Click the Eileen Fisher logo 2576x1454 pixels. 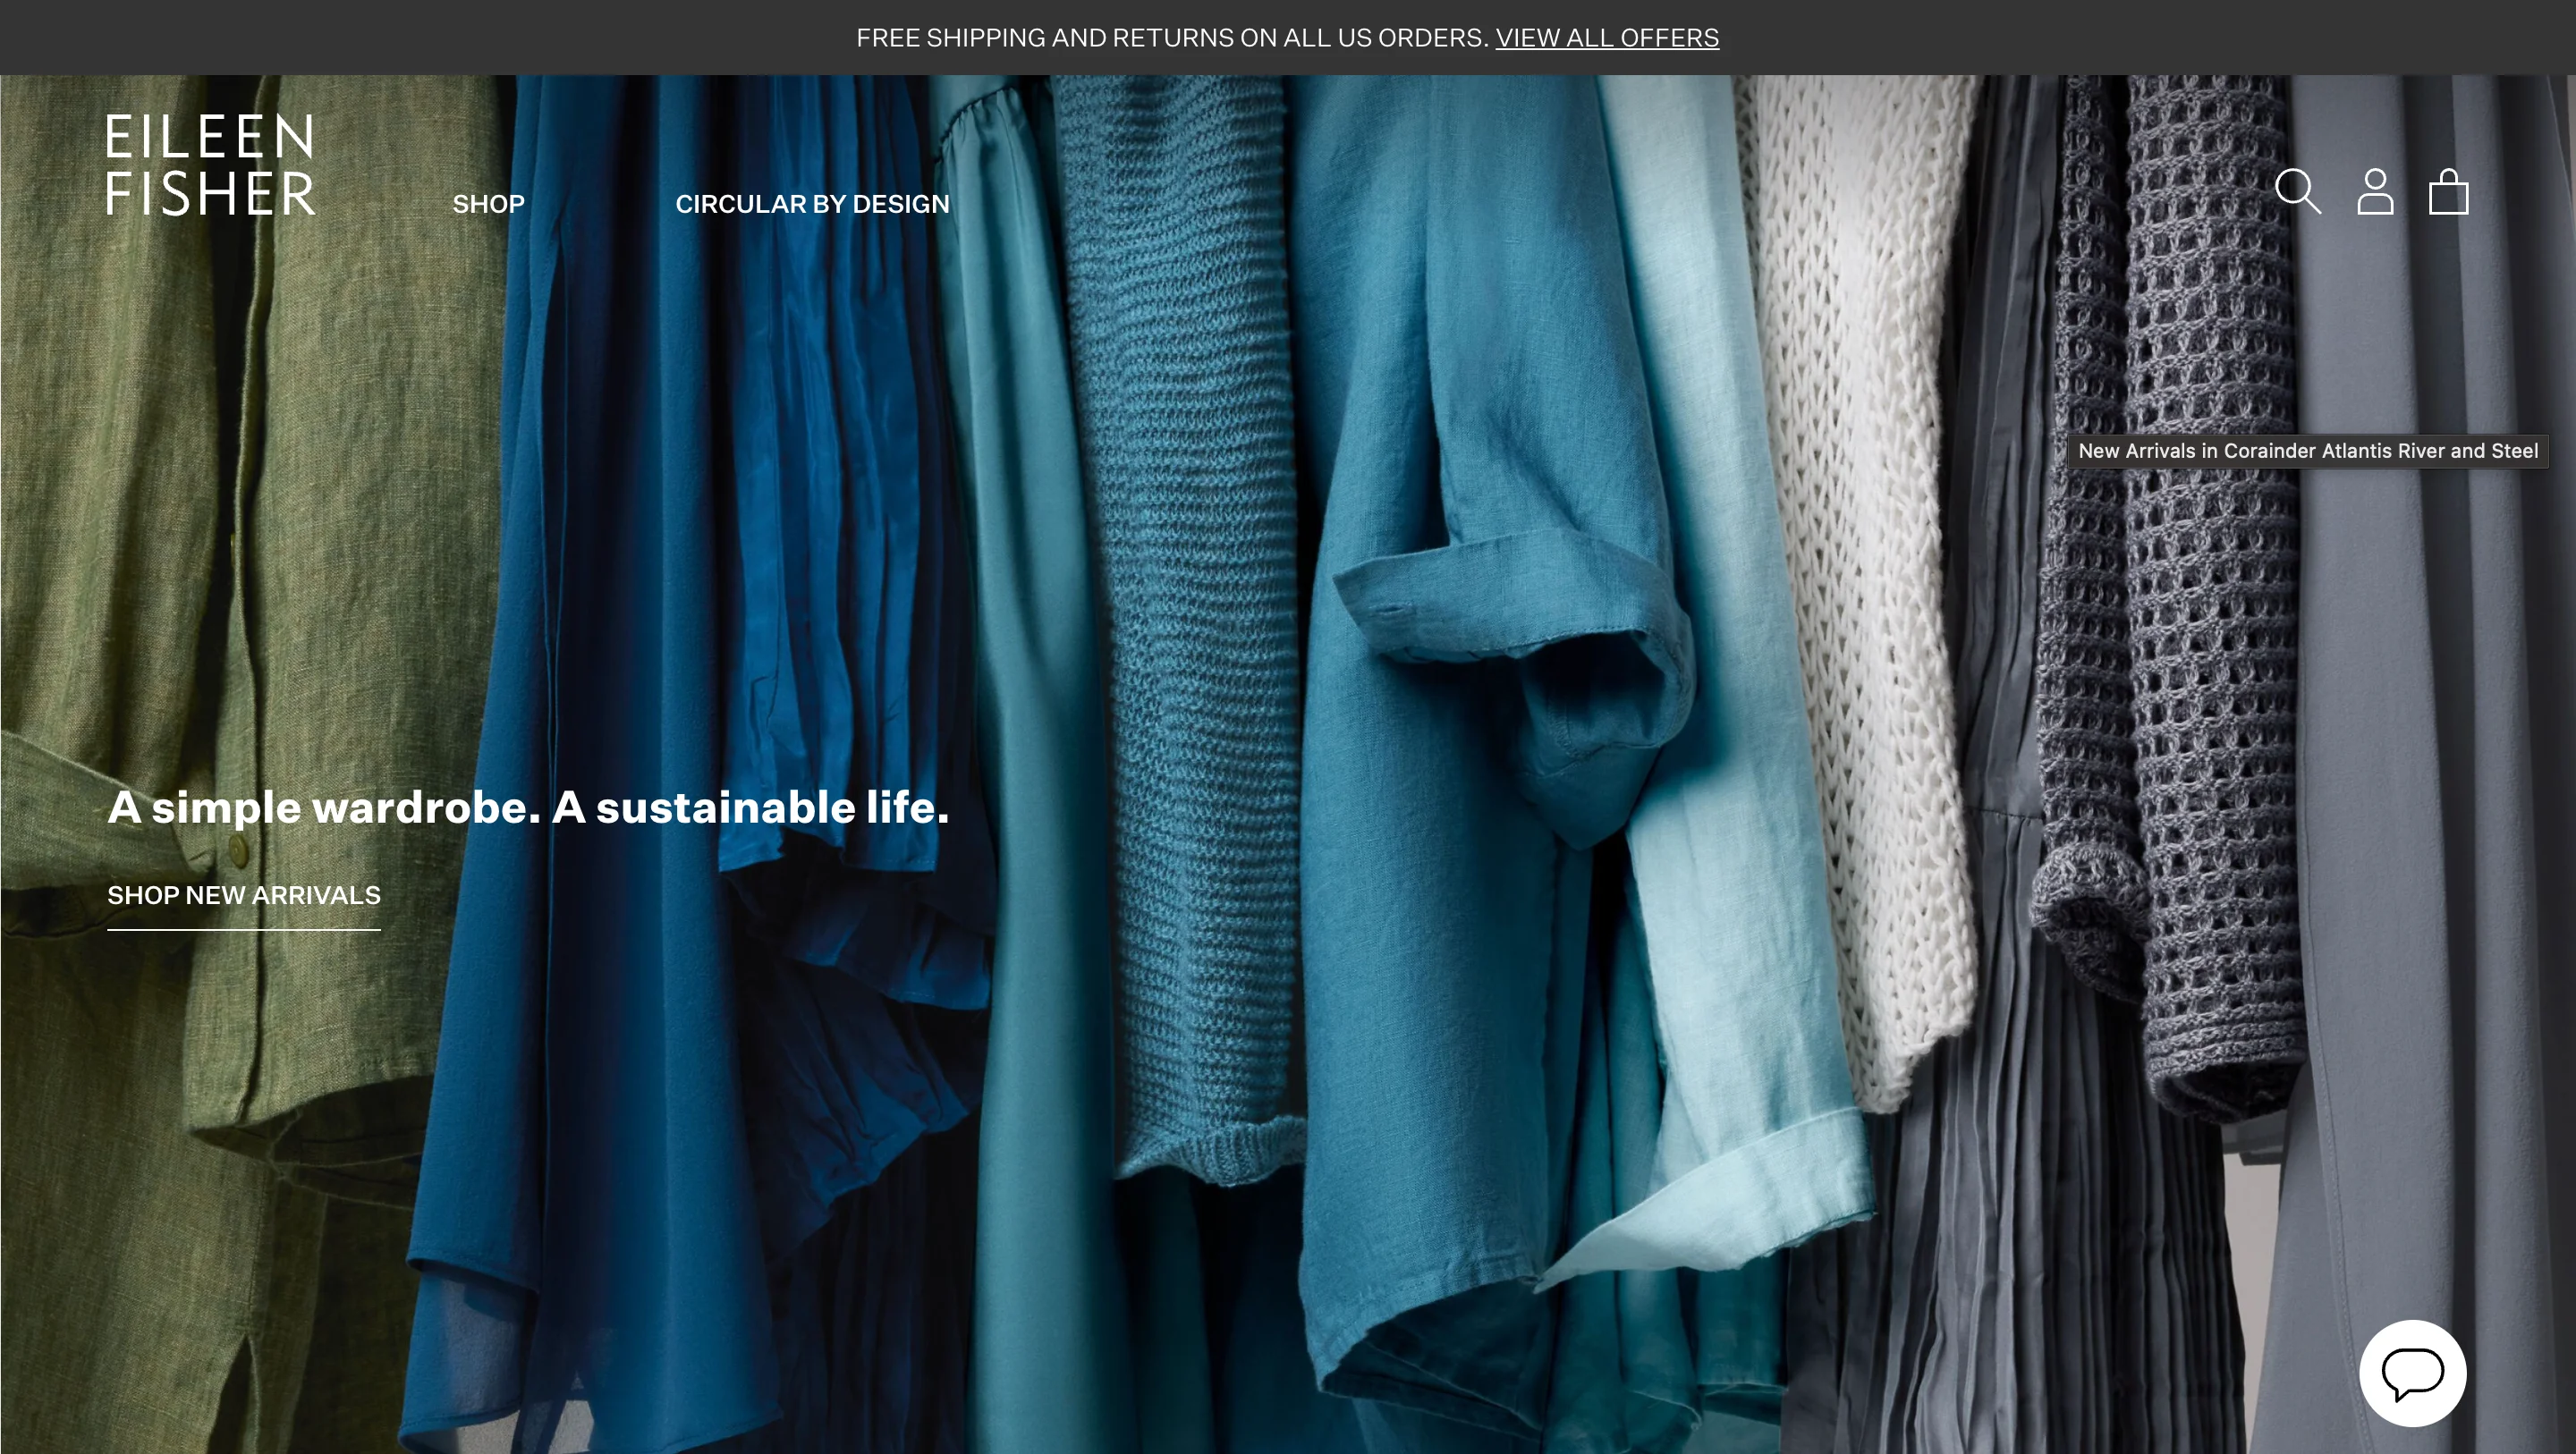click(x=211, y=164)
